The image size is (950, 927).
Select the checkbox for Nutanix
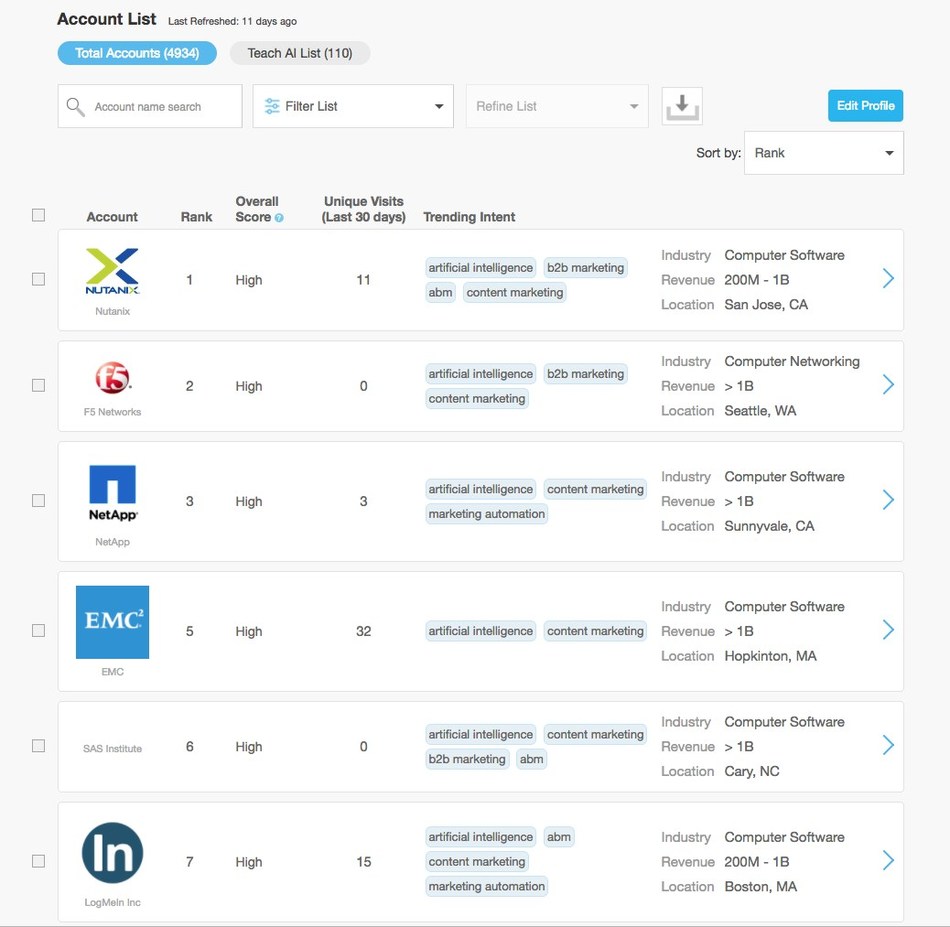tap(38, 279)
